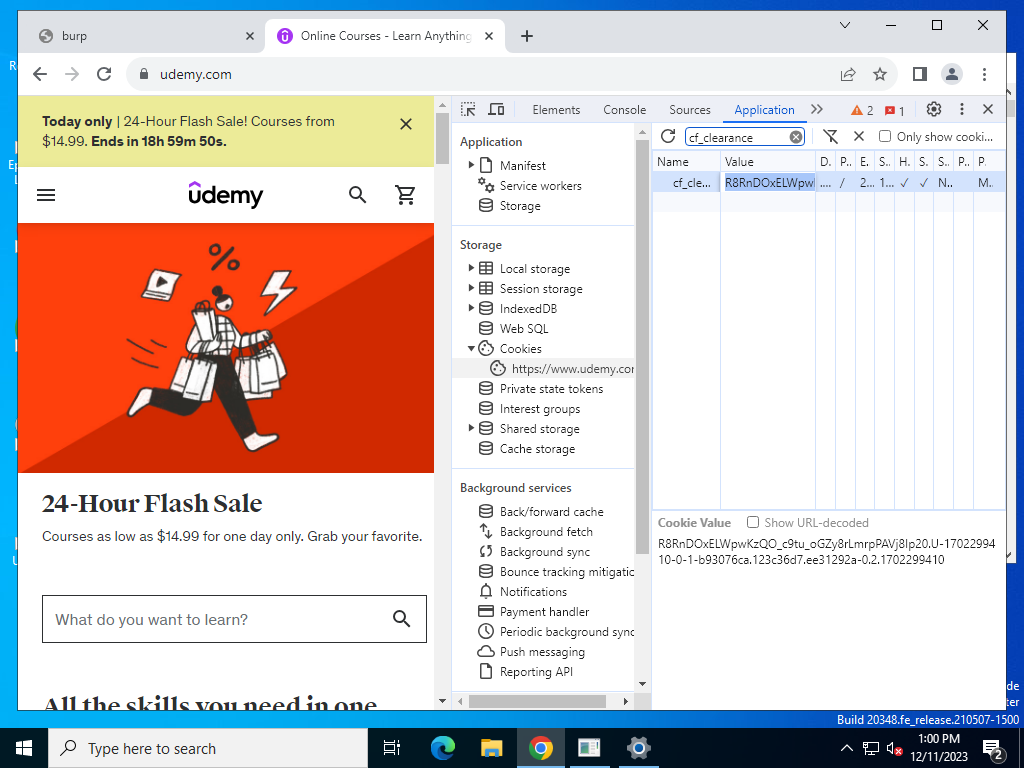Screen dimensions: 1024x768
Task: Delete selected cookie with X icon
Action: [859, 136]
